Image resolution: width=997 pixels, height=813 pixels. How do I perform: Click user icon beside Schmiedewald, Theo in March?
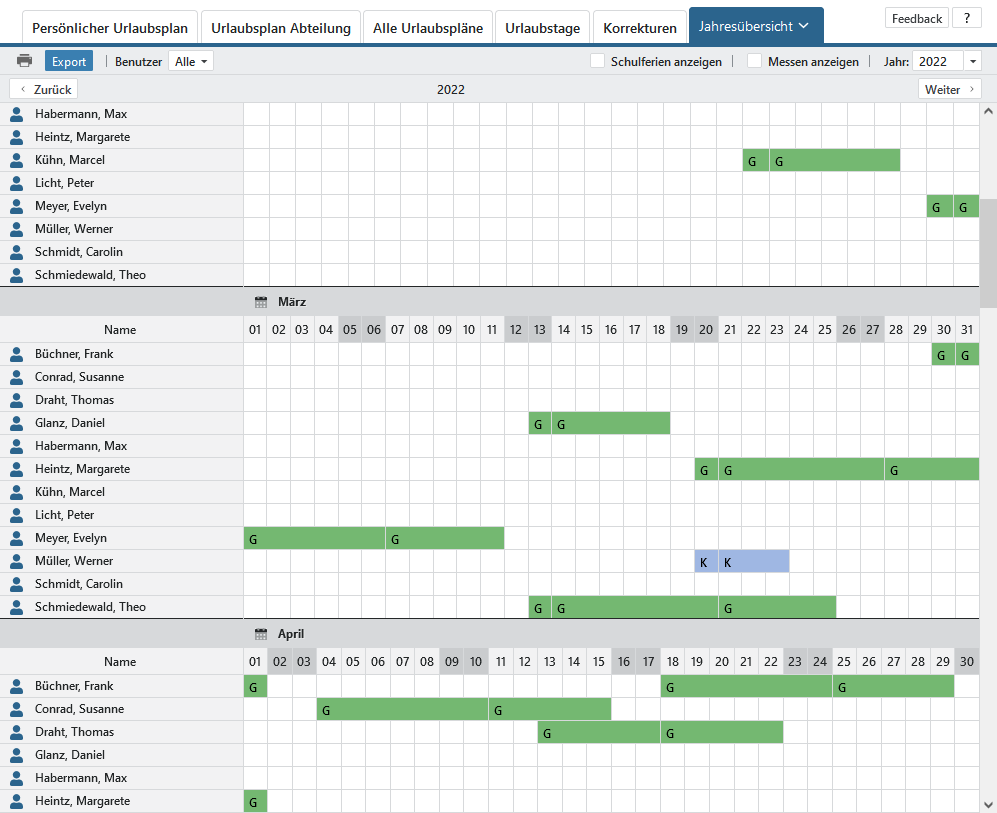pos(16,607)
